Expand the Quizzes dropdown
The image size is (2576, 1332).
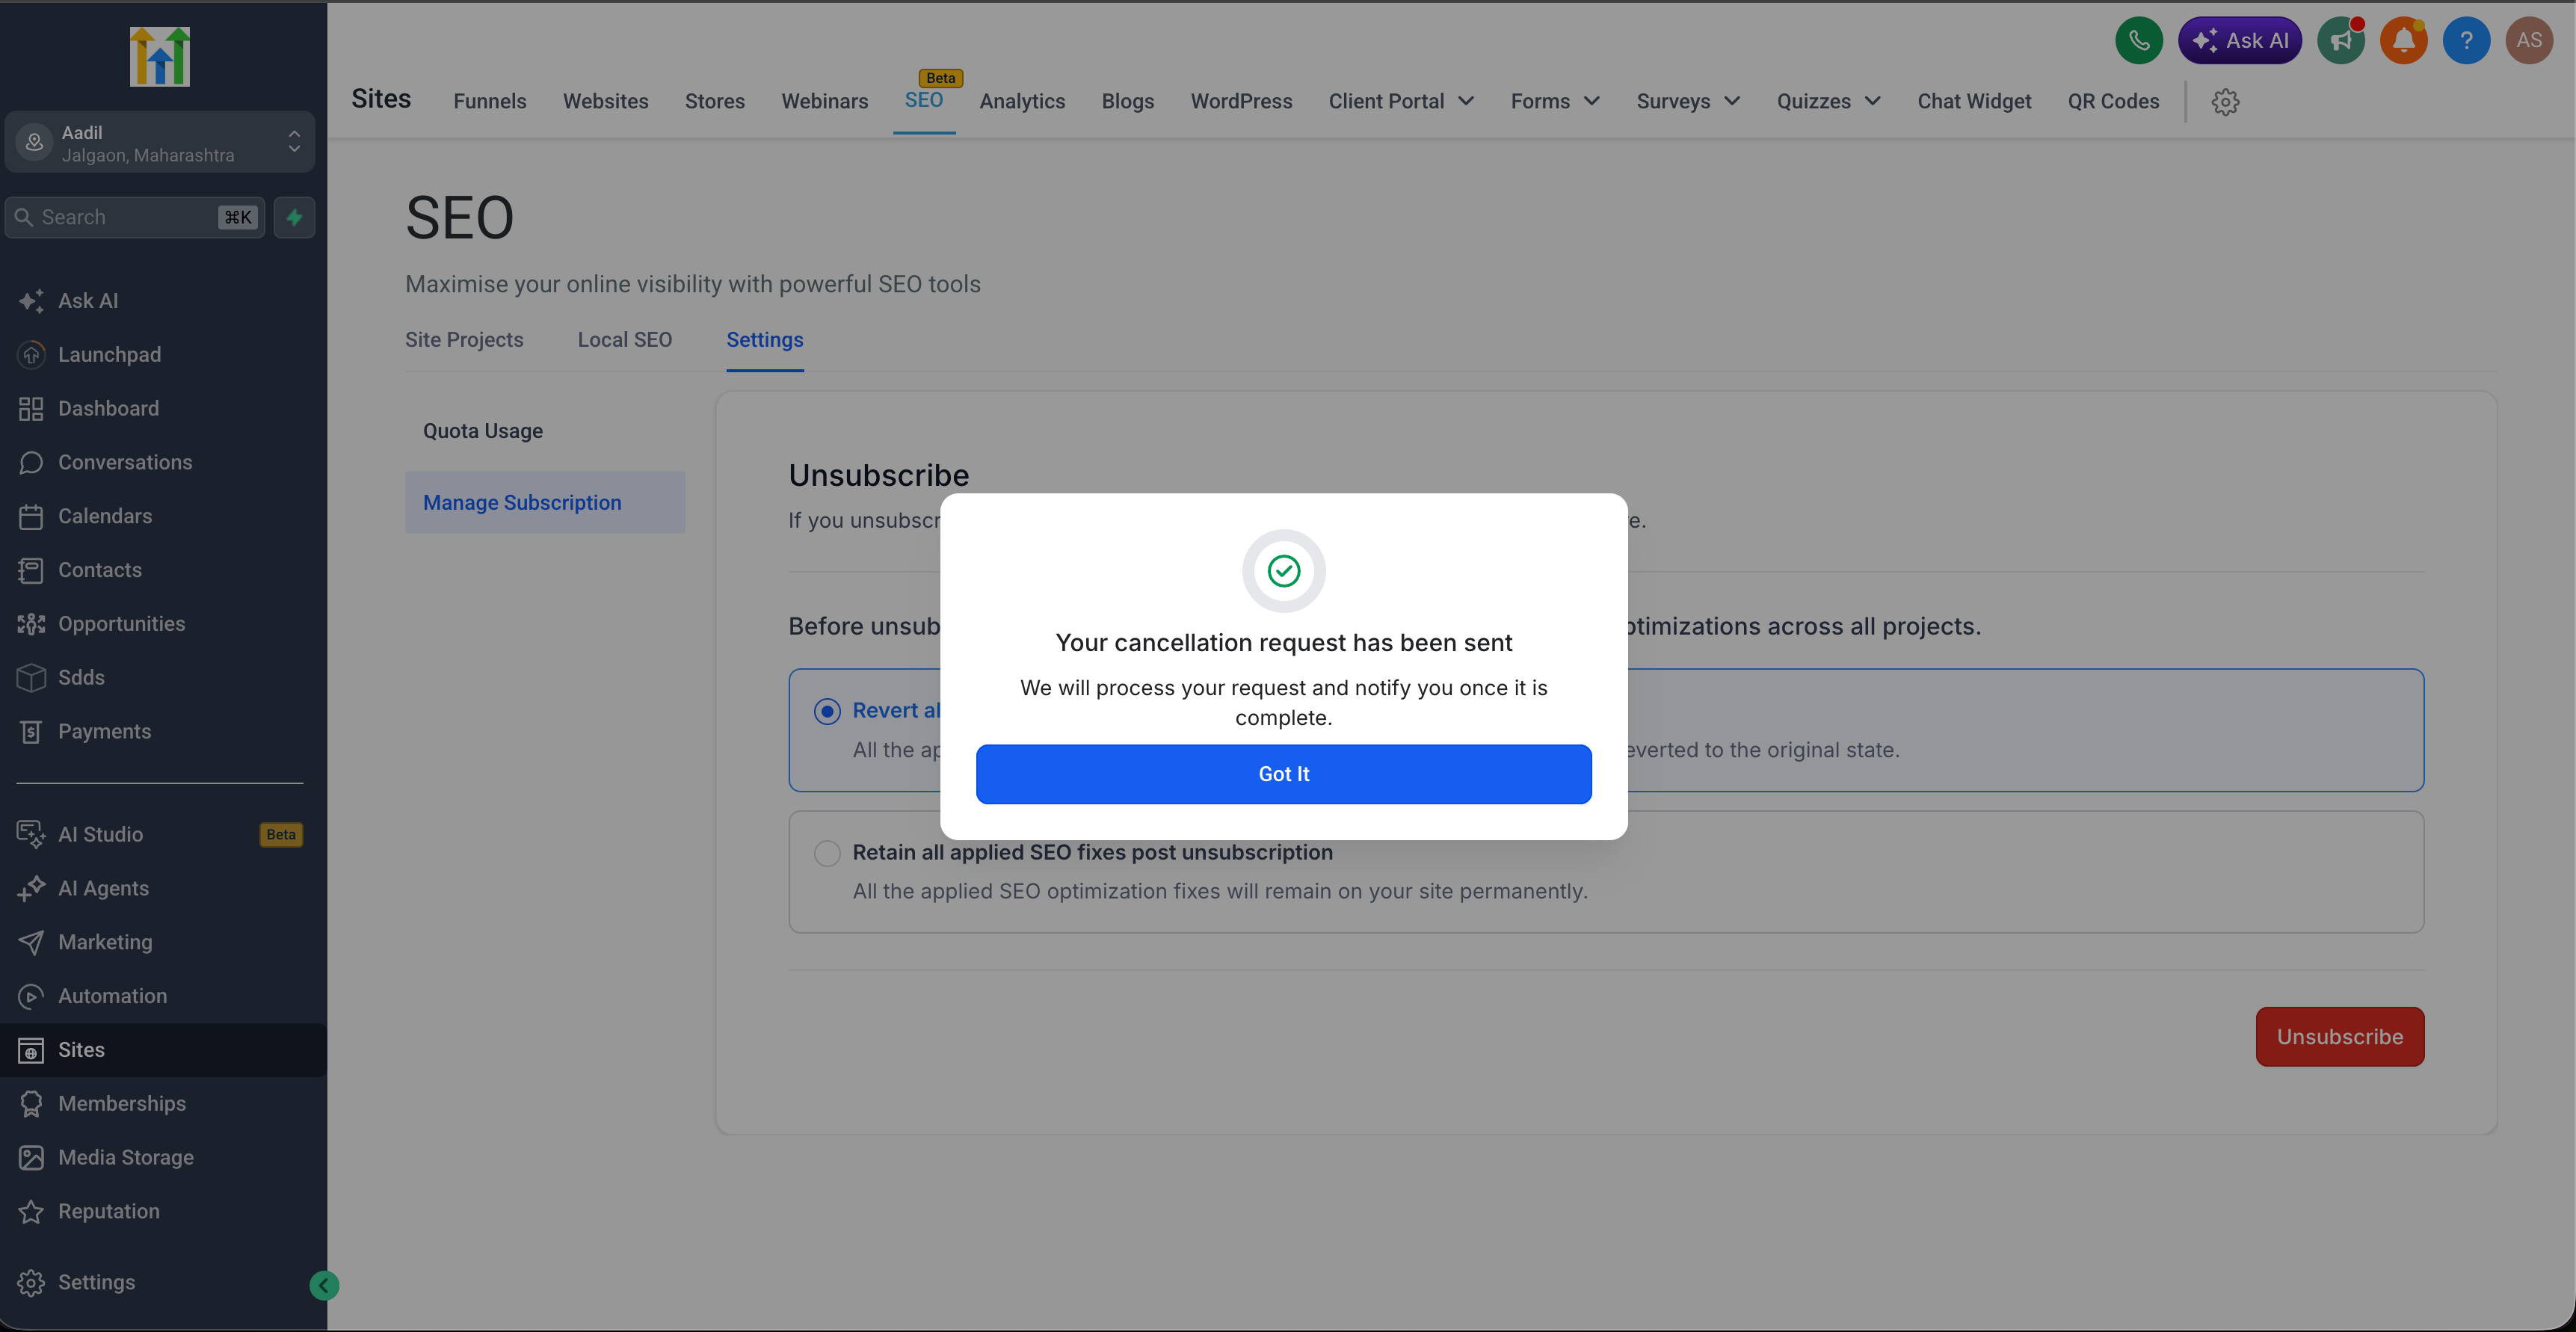click(x=1829, y=101)
